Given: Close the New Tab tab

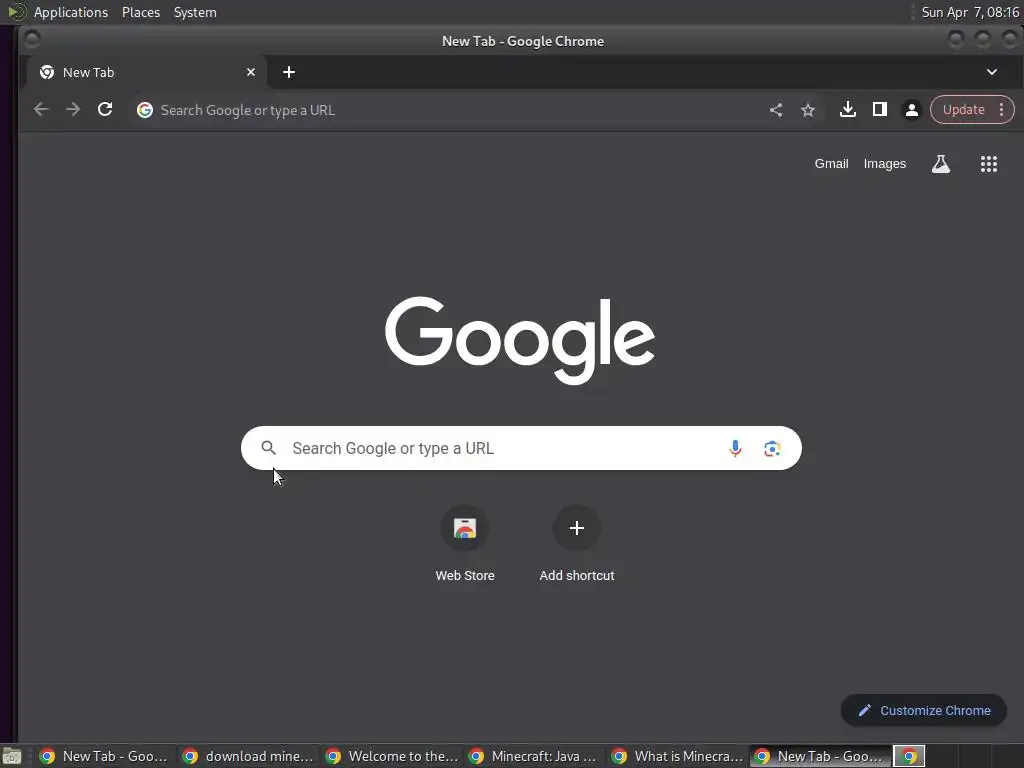Looking at the screenshot, I should [251, 72].
